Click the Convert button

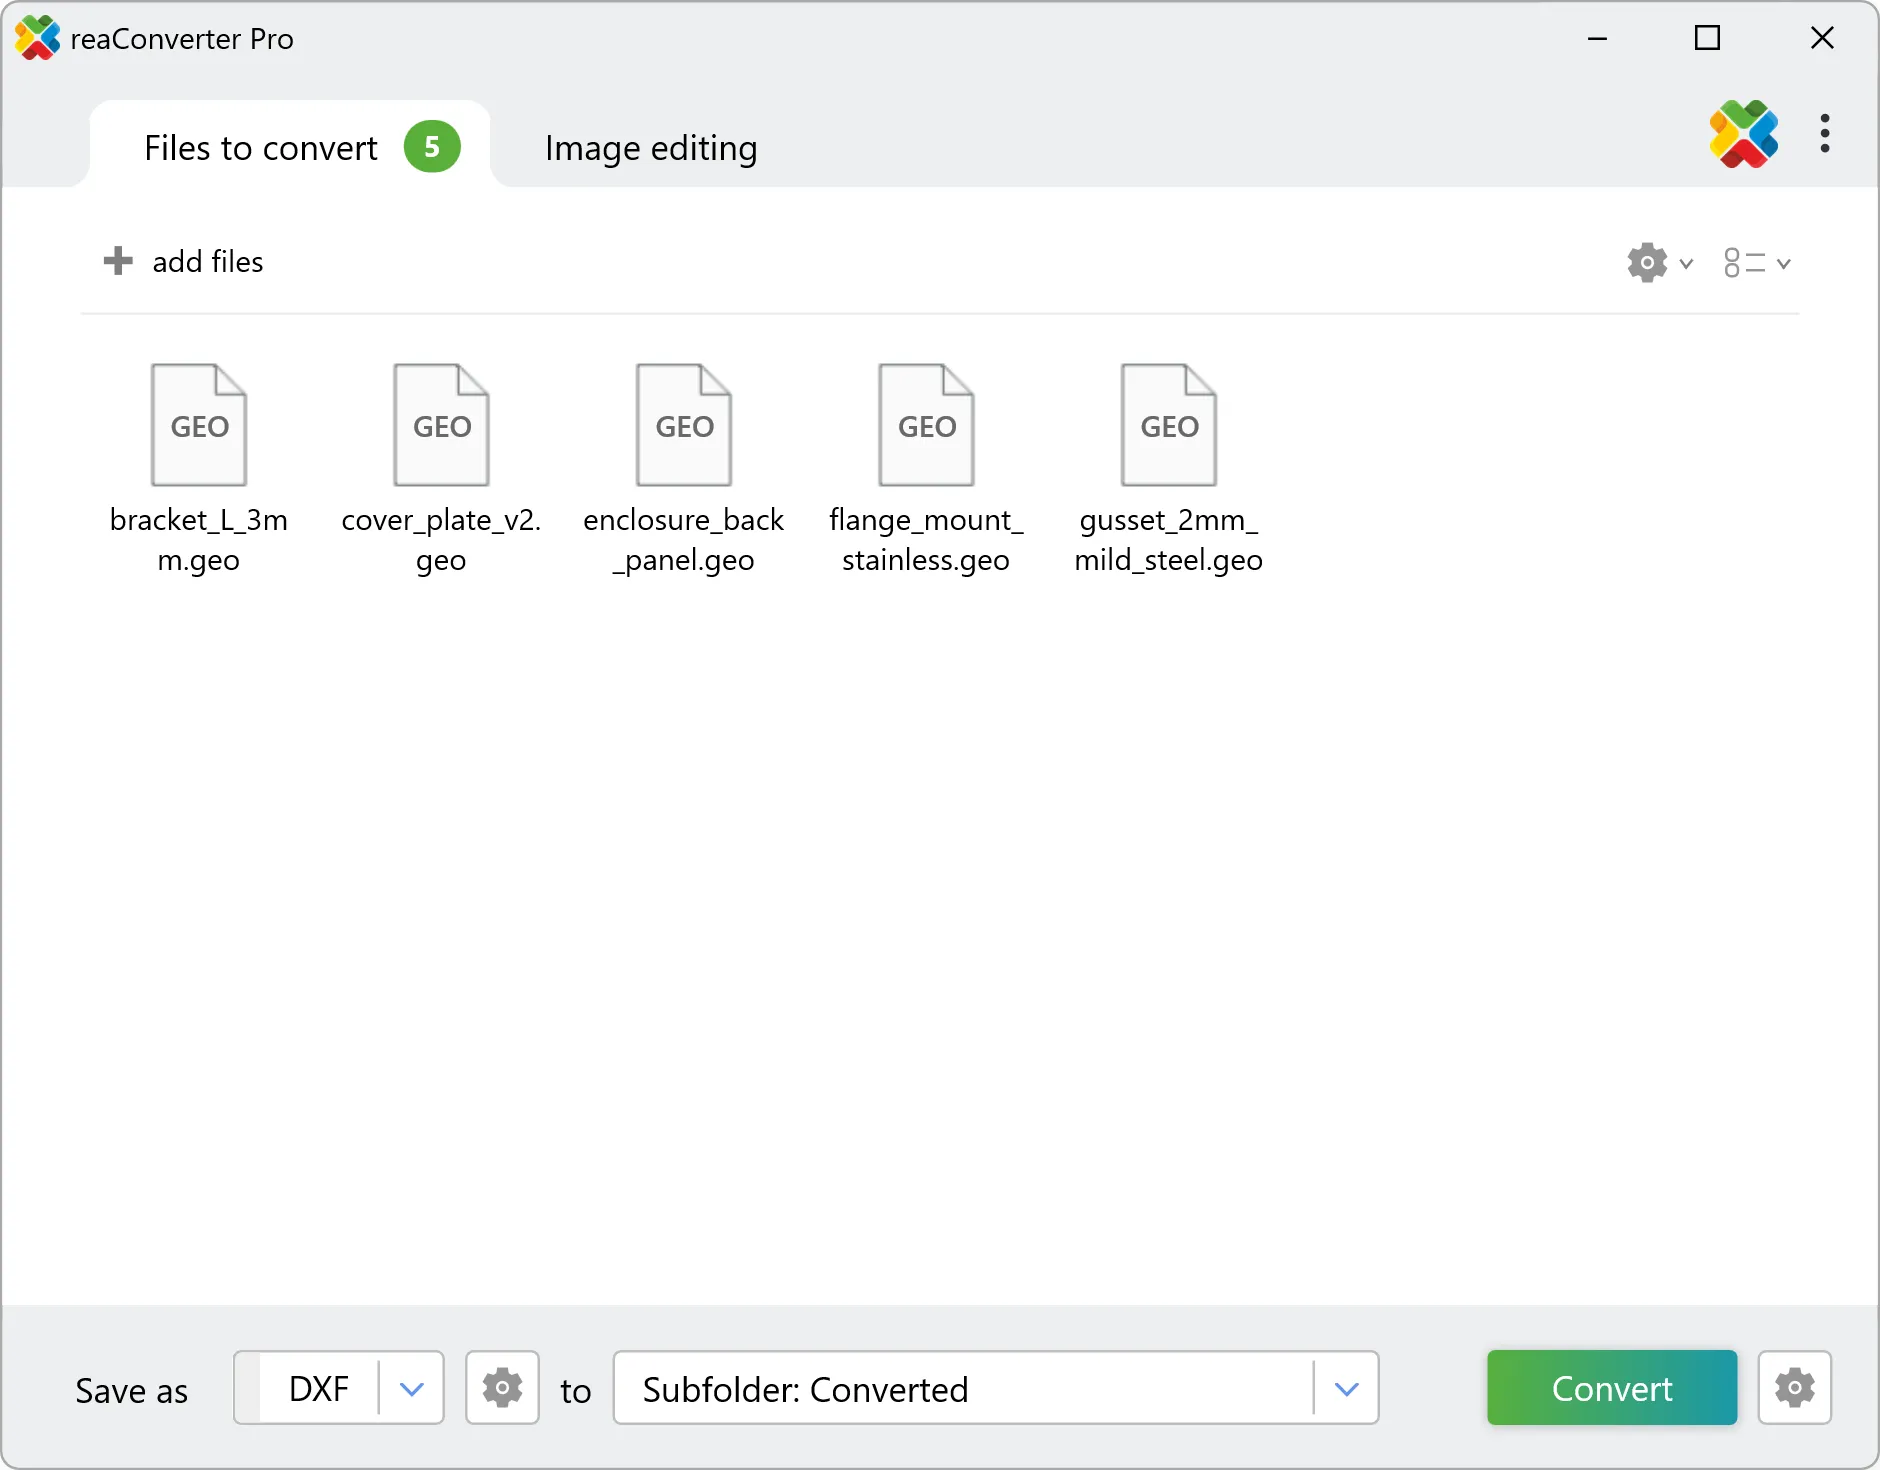[1610, 1388]
